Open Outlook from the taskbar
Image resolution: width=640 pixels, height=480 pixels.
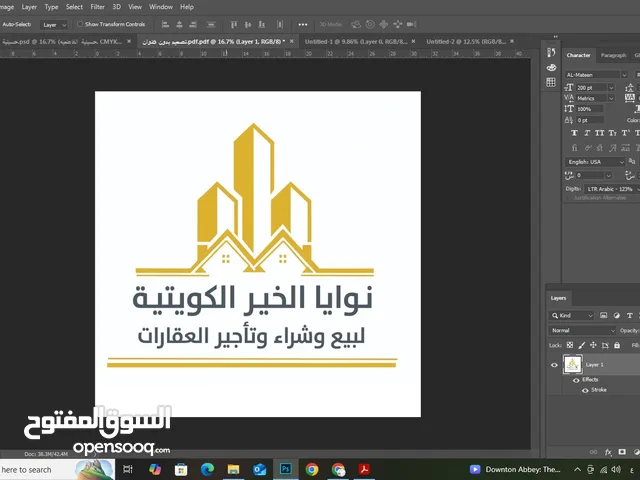[x=260, y=469]
